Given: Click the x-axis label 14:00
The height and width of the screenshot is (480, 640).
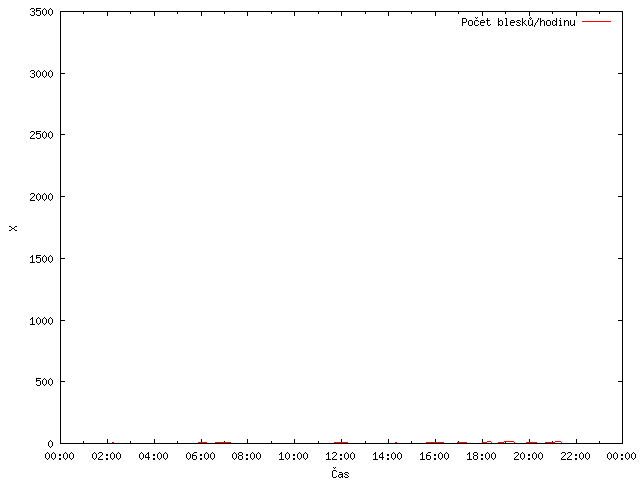Looking at the screenshot, I should coord(387,456).
